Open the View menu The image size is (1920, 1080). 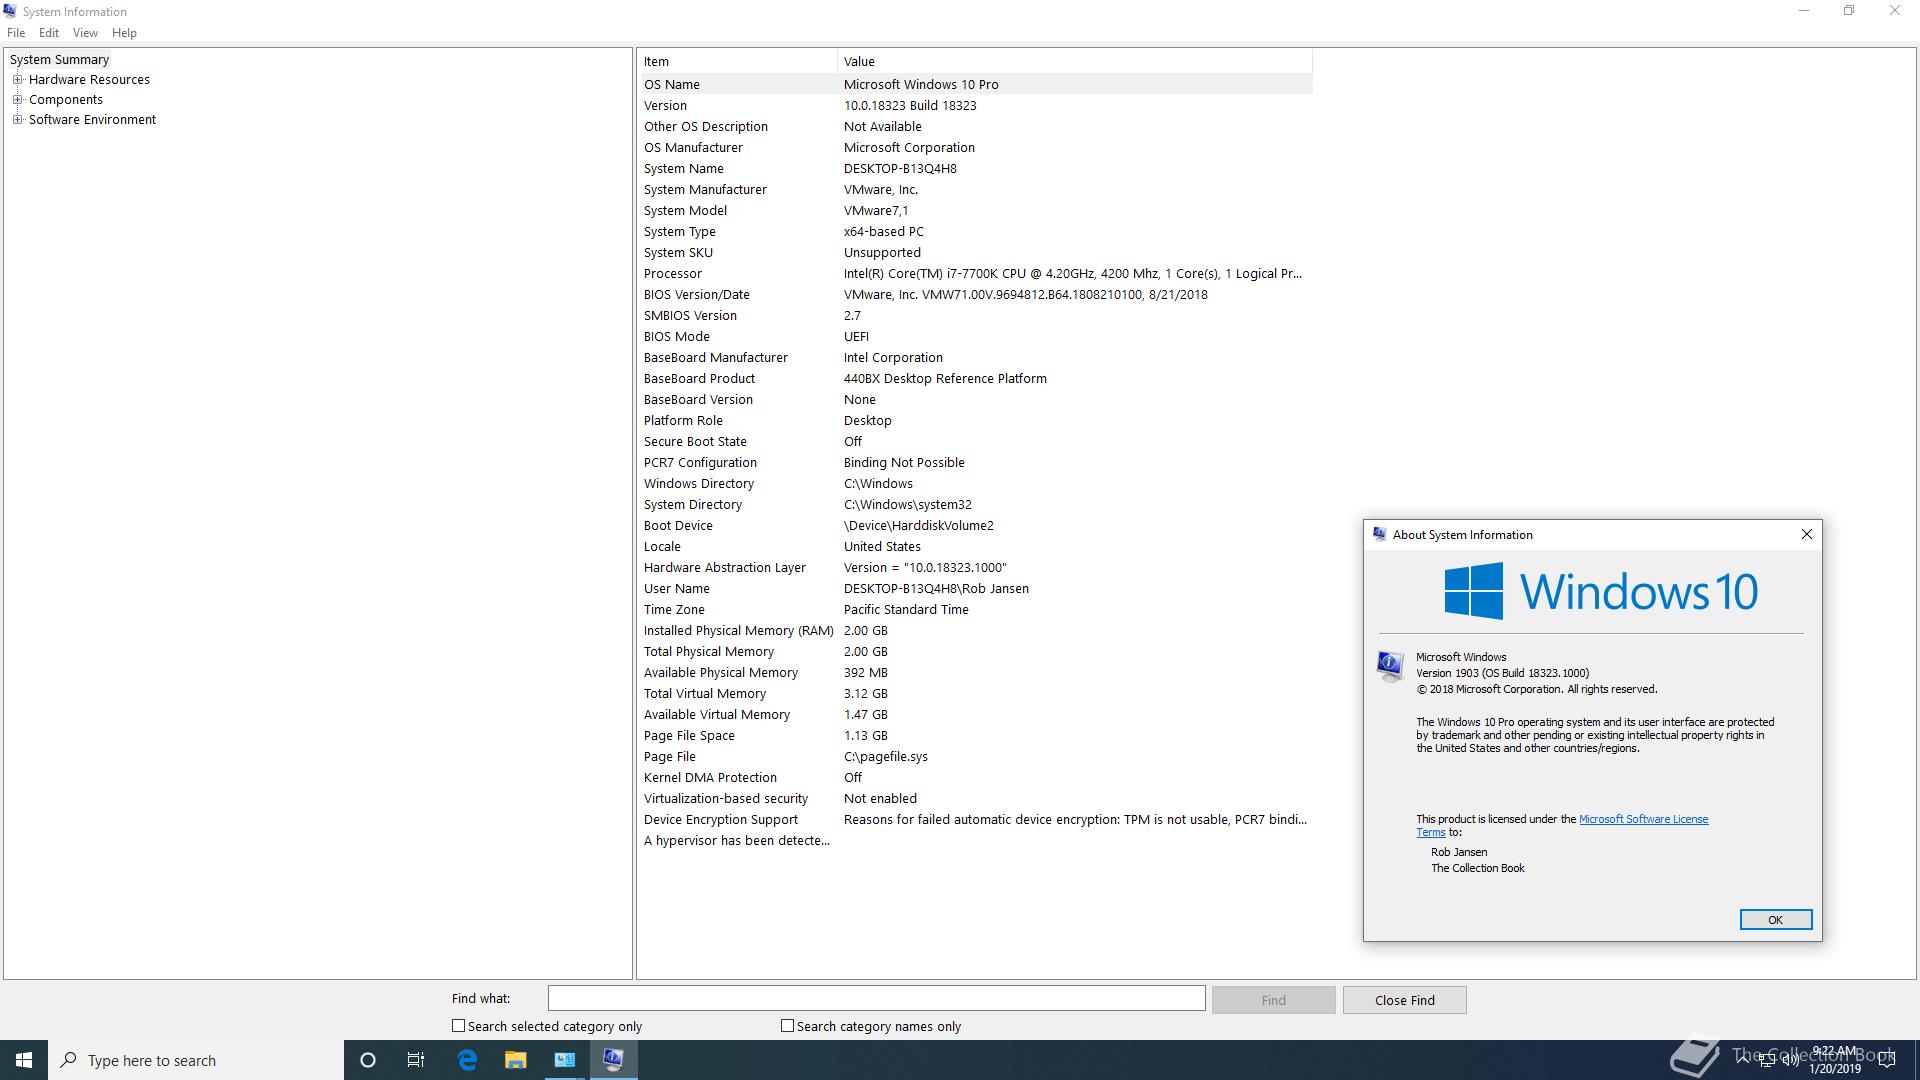[x=85, y=33]
